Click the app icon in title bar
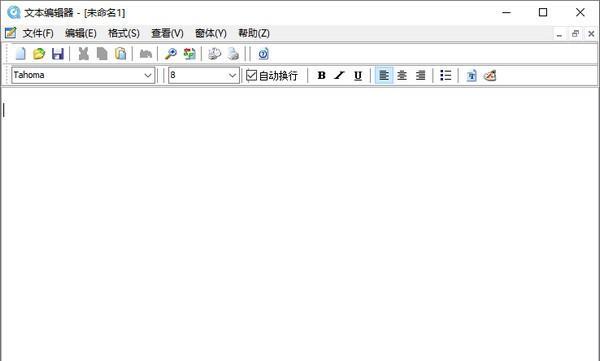 [x=13, y=12]
